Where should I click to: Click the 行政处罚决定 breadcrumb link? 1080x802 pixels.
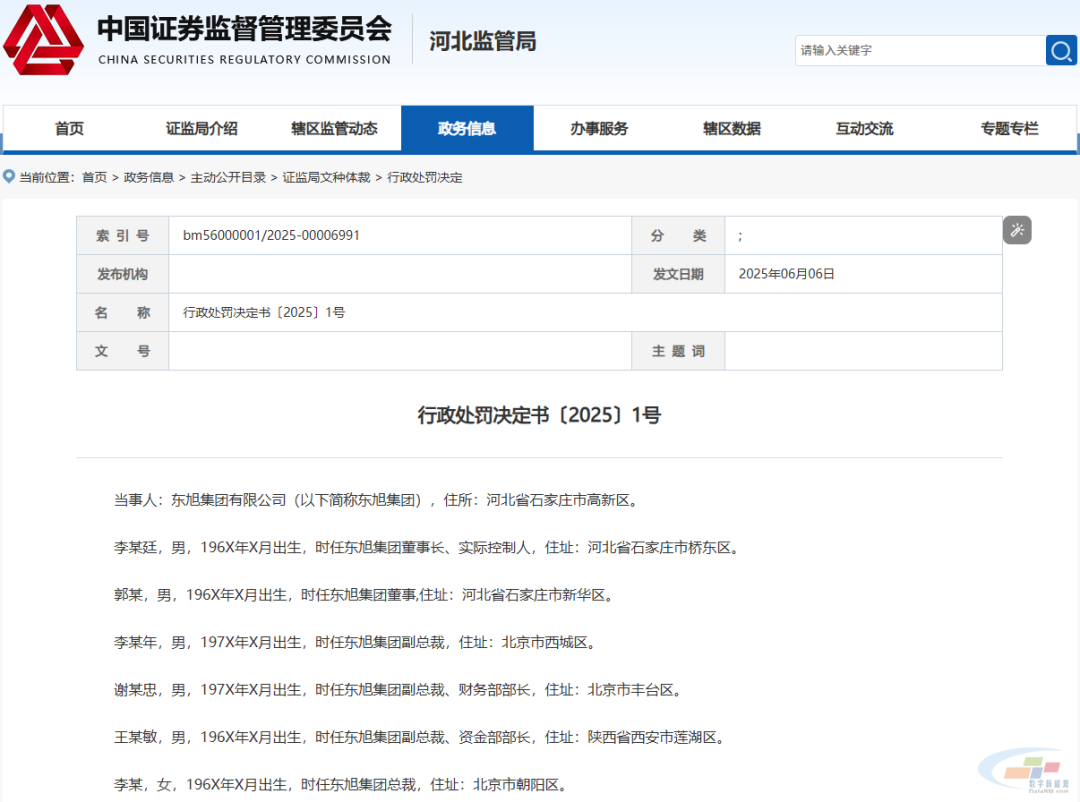point(425,178)
